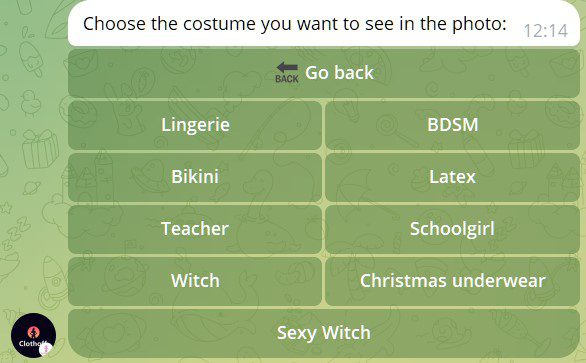Screen dimensions: 586x363
Task: Choose the Latex option
Action: pyautogui.click(x=452, y=177)
